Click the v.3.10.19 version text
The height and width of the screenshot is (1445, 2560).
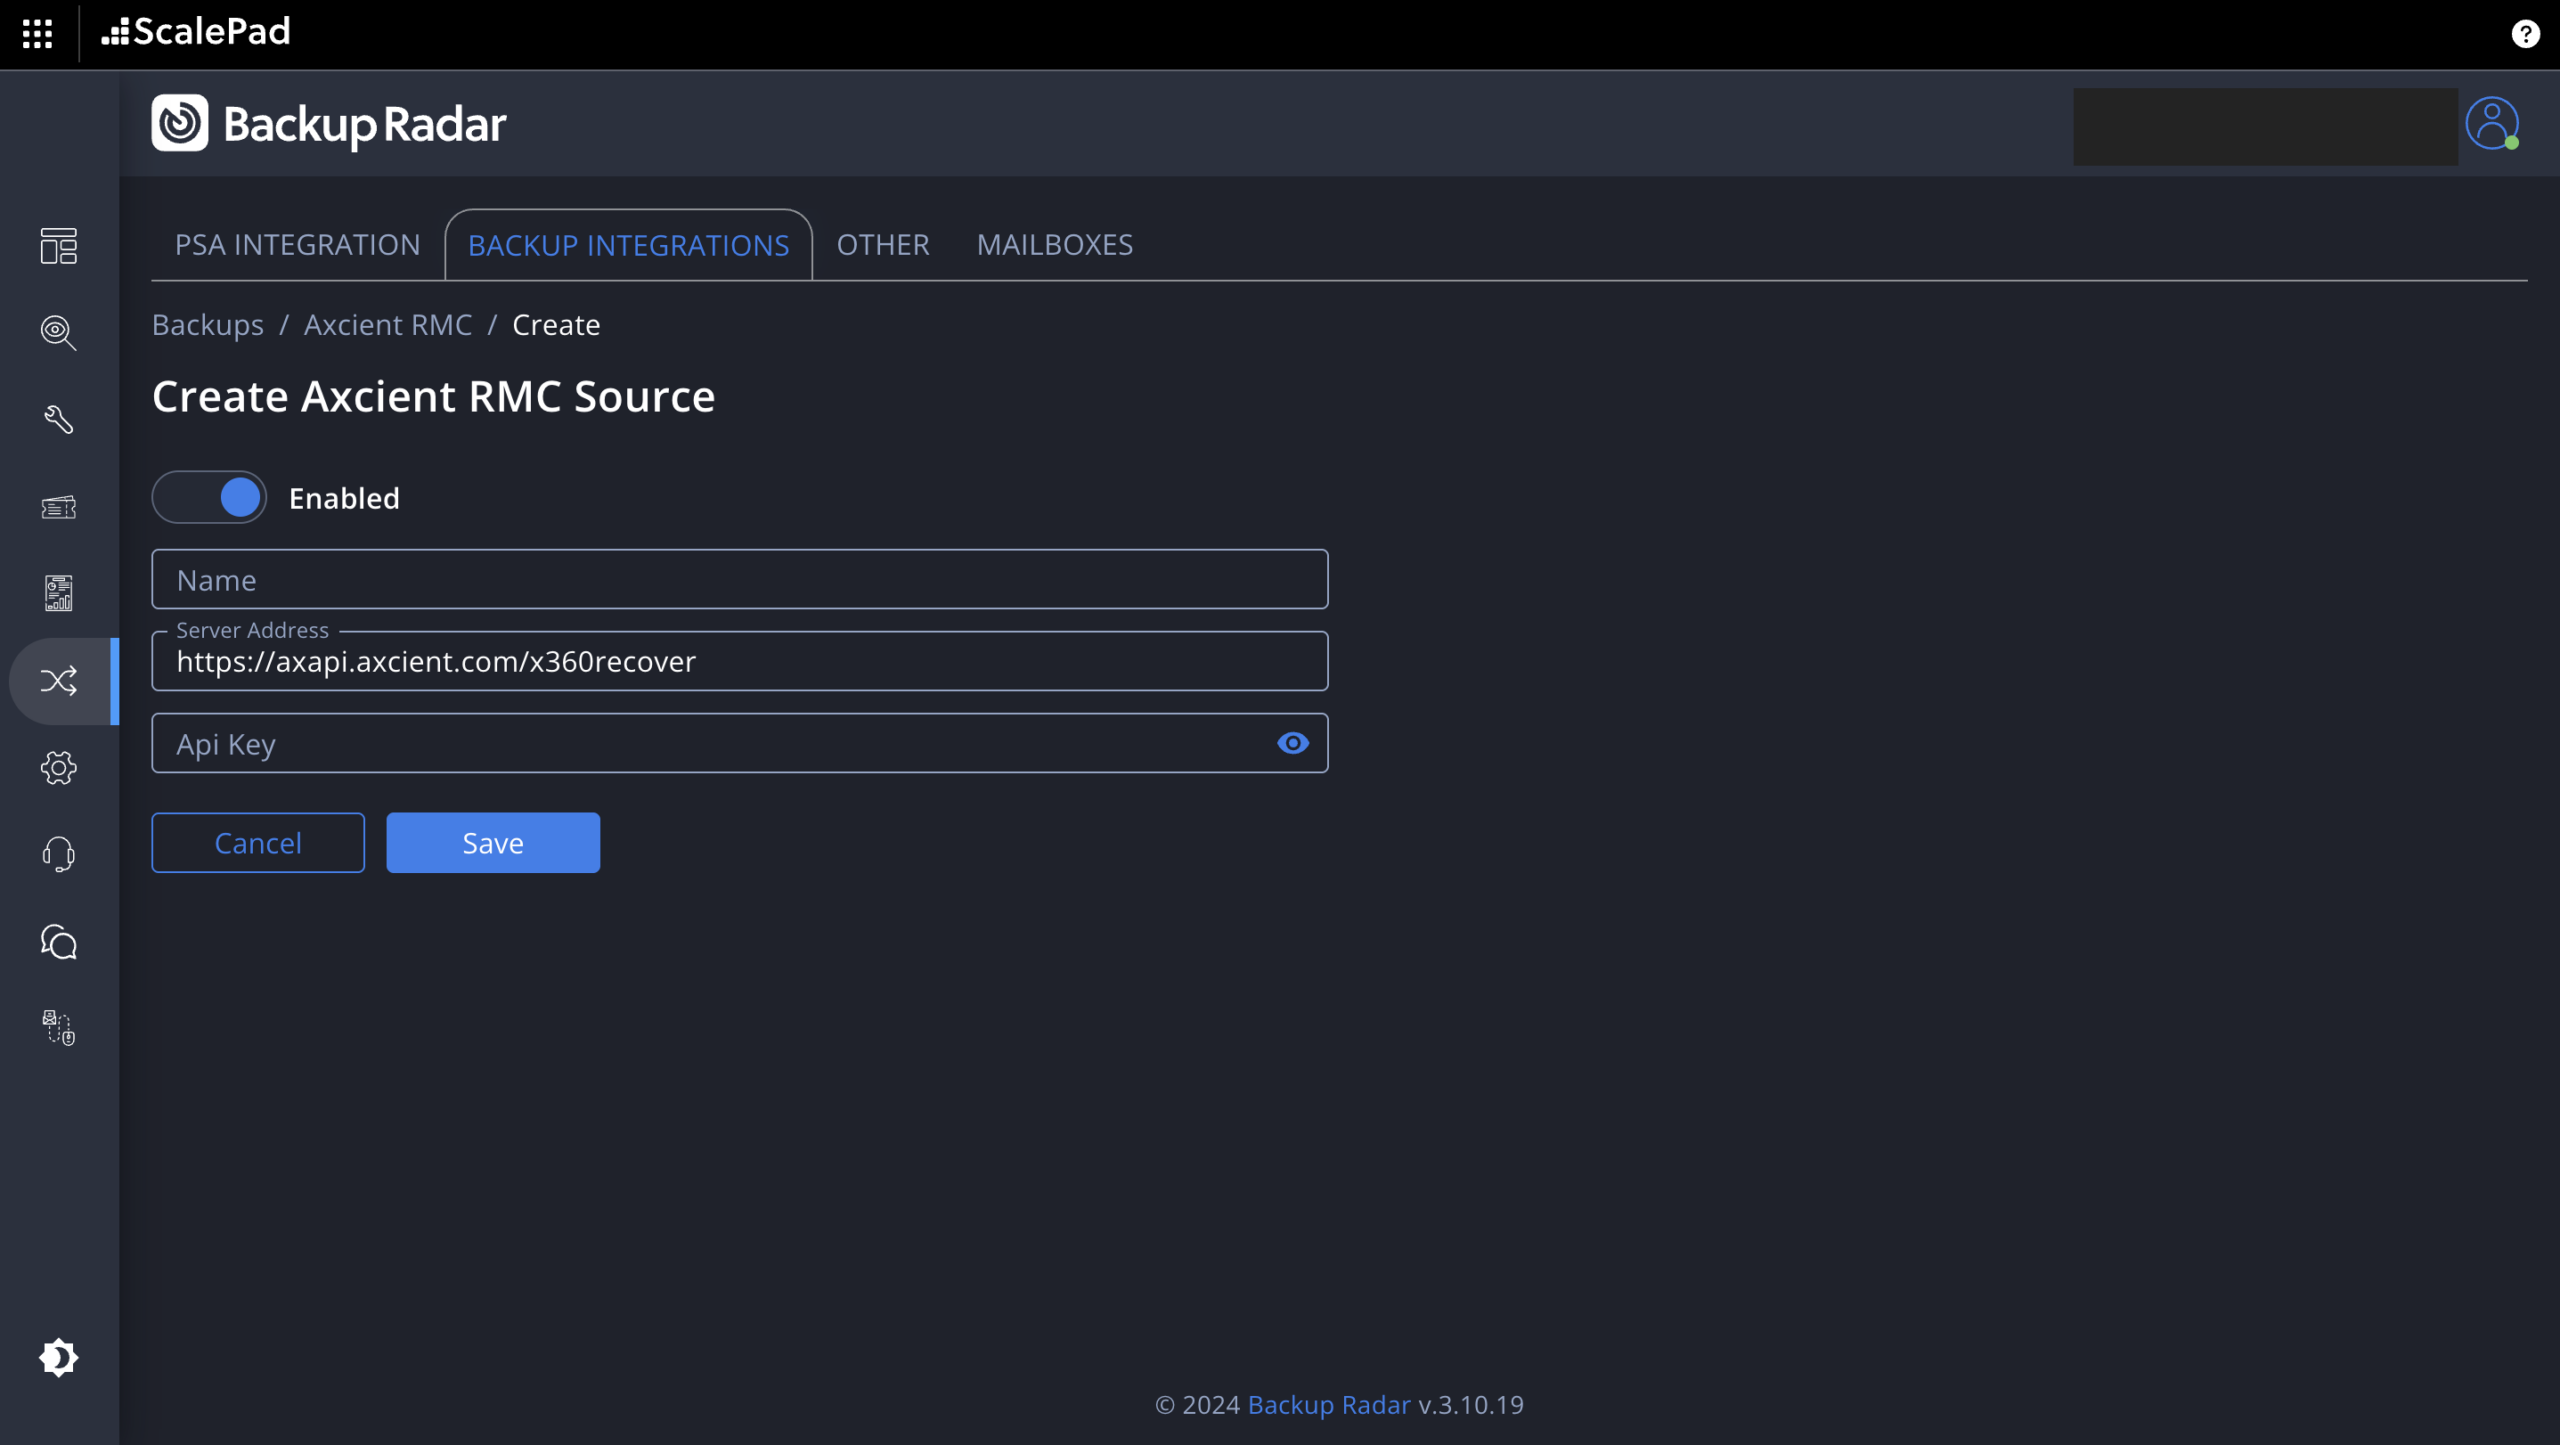pos(1471,1405)
